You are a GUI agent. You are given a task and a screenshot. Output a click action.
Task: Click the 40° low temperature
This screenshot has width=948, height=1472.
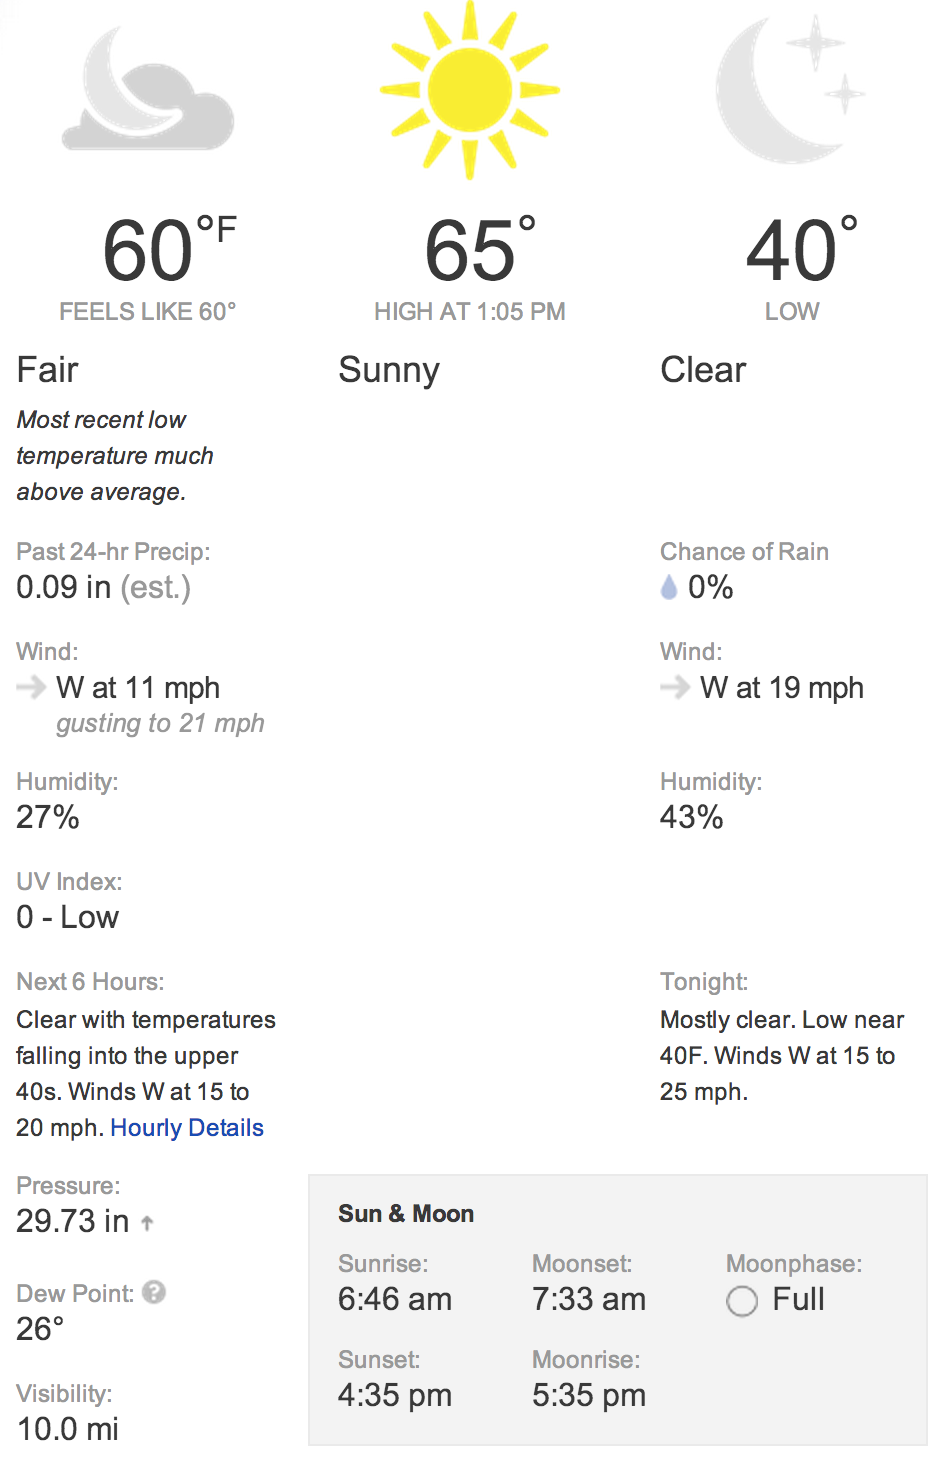[802, 249]
